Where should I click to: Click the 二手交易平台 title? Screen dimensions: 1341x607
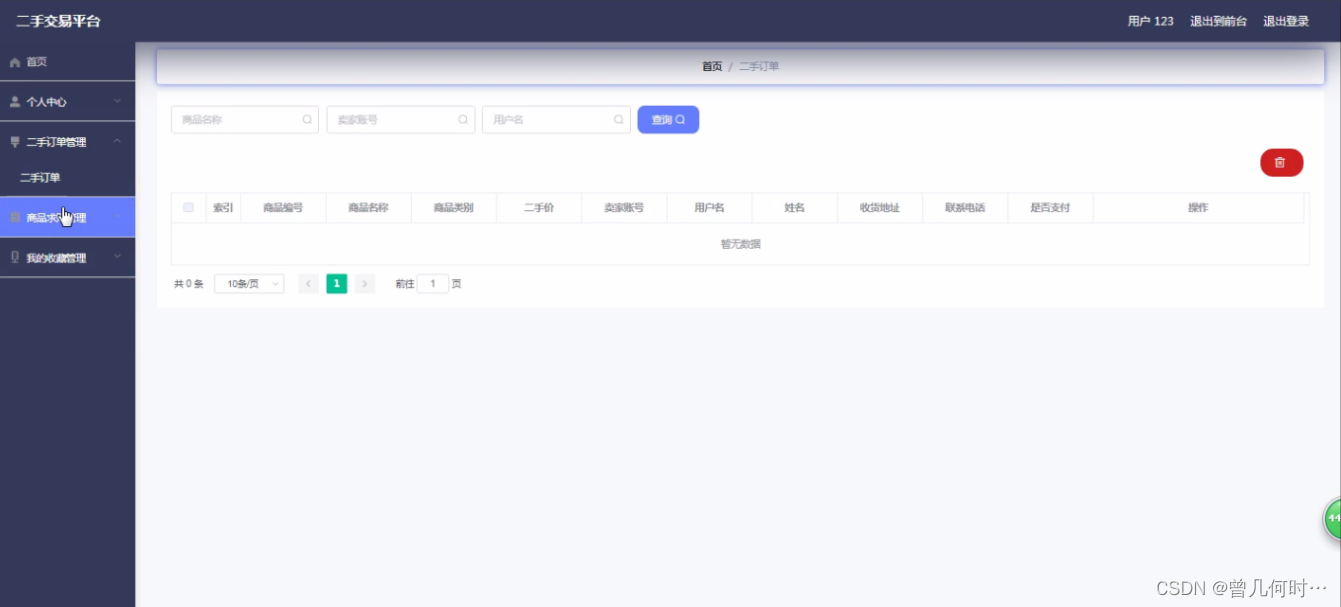[x=58, y=21]
